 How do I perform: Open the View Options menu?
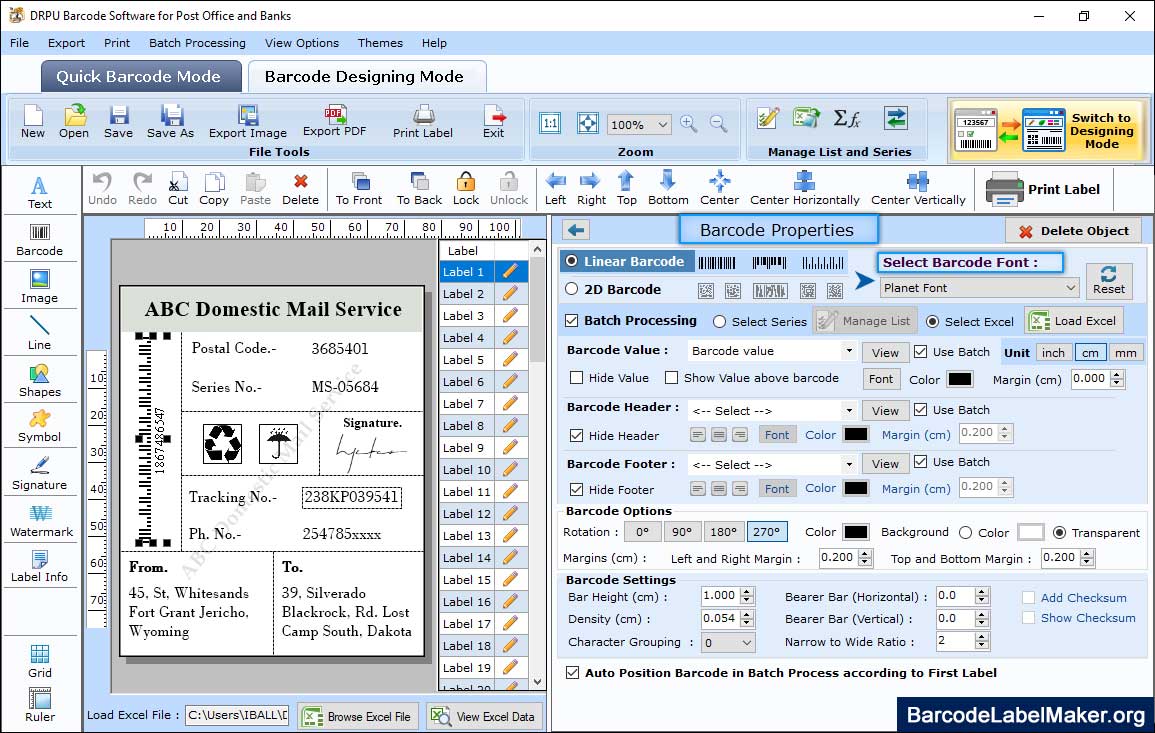pos(302,43)
